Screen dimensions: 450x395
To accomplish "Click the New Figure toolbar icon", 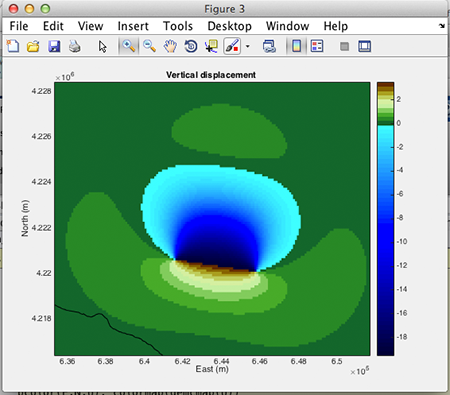I will [x=13, y=46].
